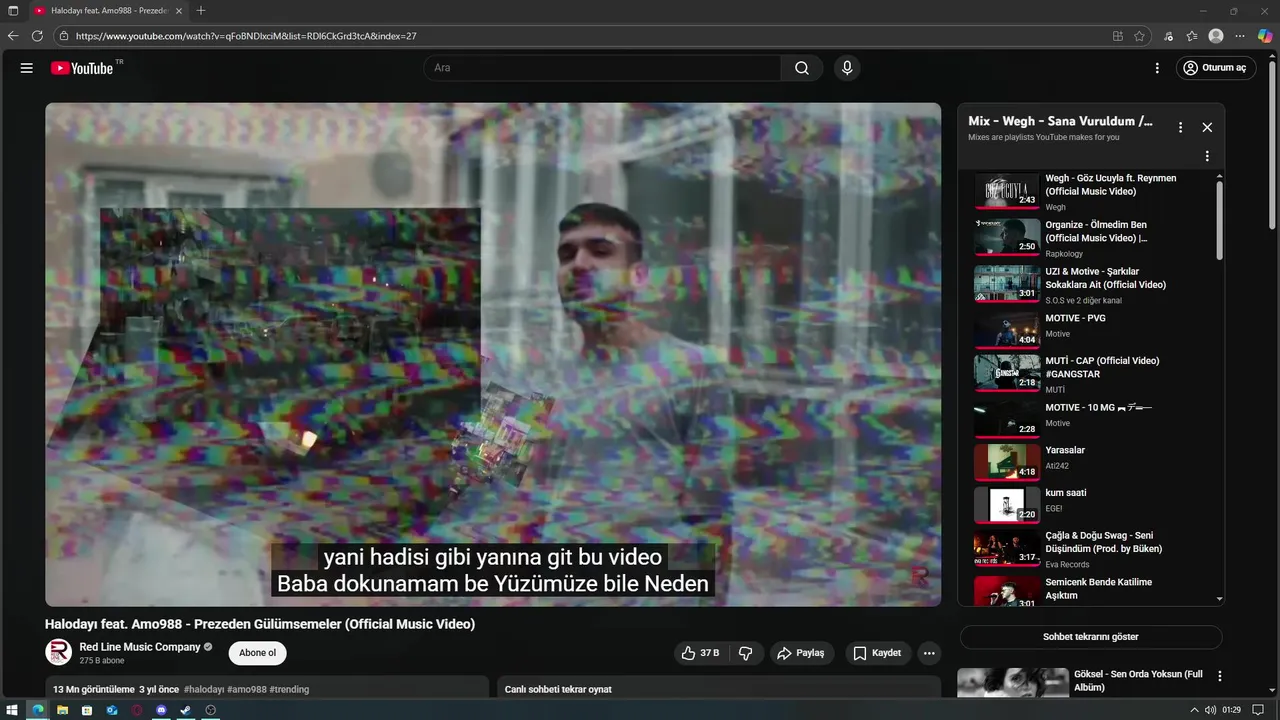Show chat replay with Sohbet tekrarını göster
This screenshot has width=1280, height=720.
(1091, 637)
